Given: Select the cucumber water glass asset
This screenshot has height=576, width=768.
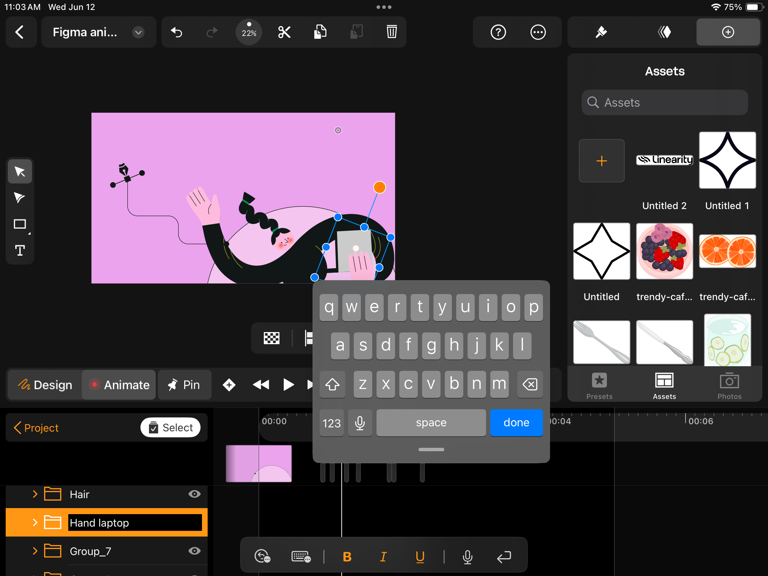Looking at the screenshot, I should pos(727,340).
